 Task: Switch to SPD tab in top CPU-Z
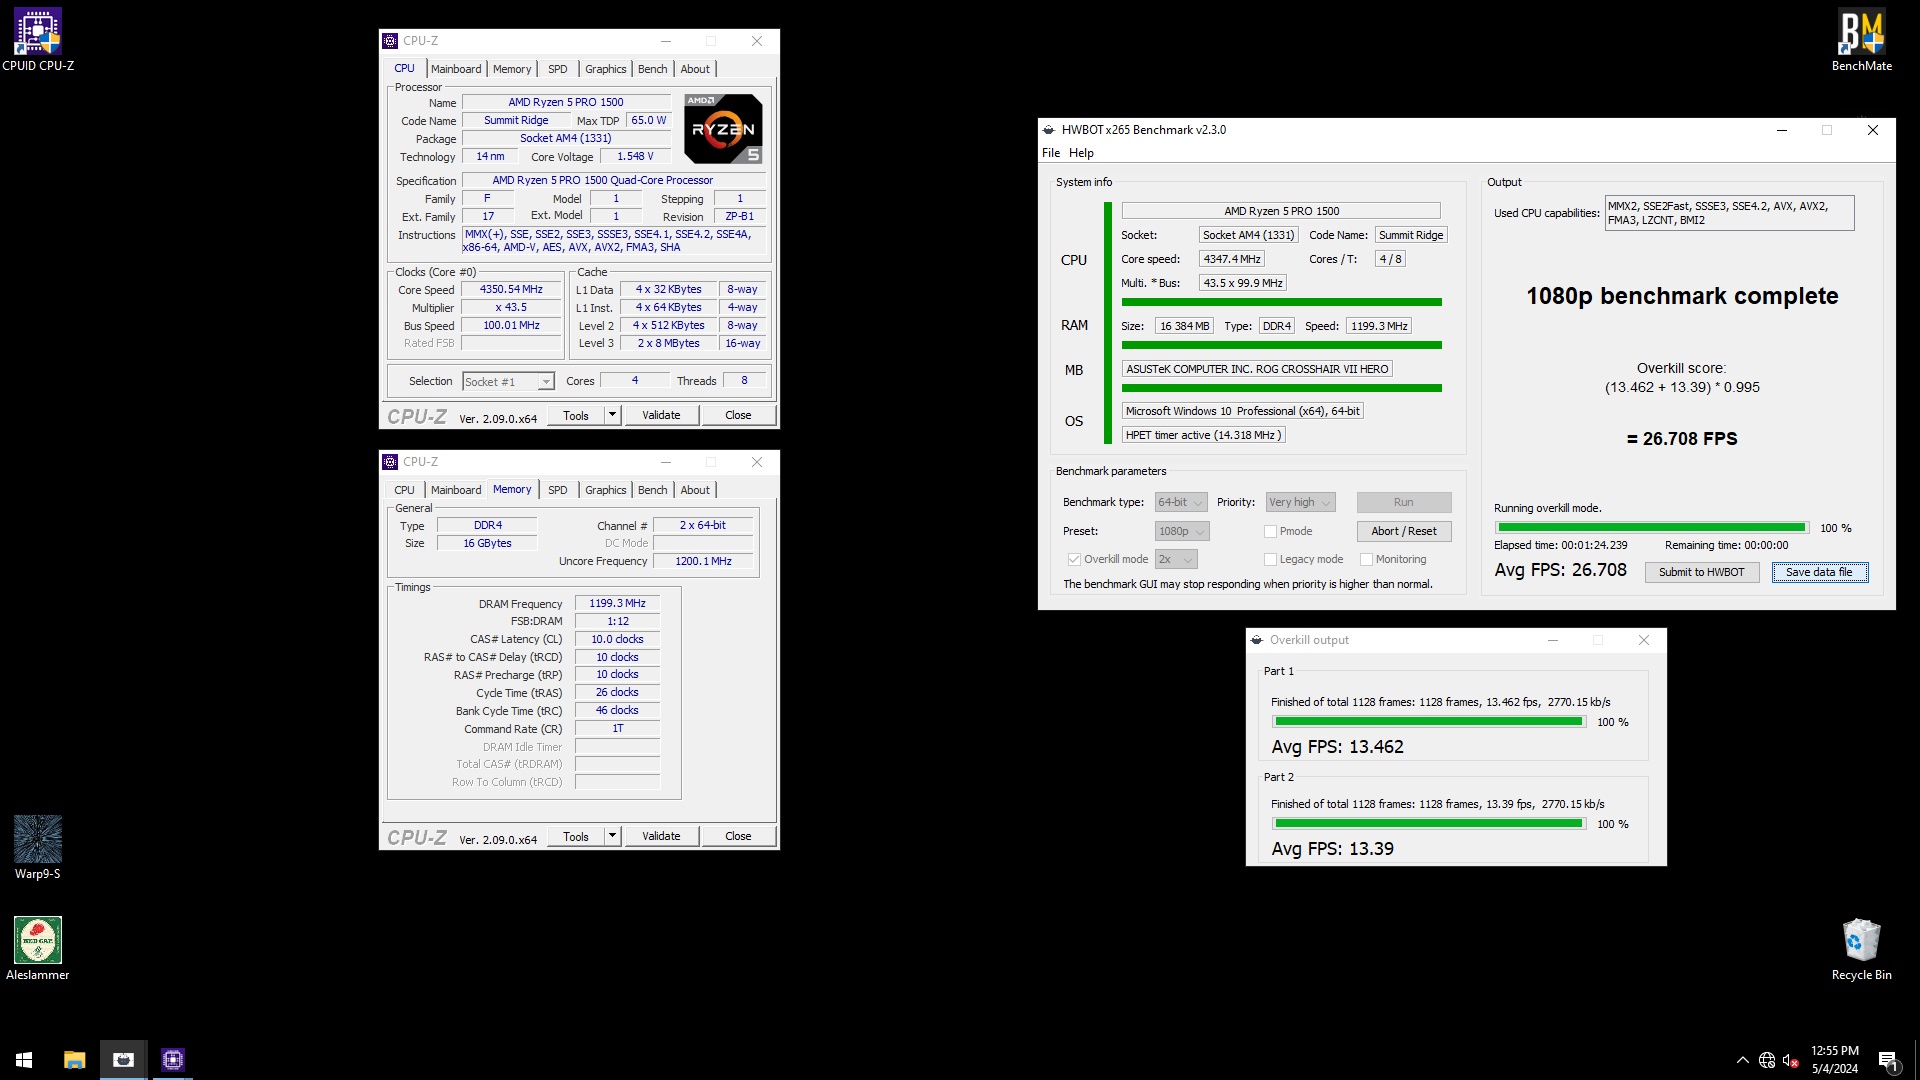[557, 69]
